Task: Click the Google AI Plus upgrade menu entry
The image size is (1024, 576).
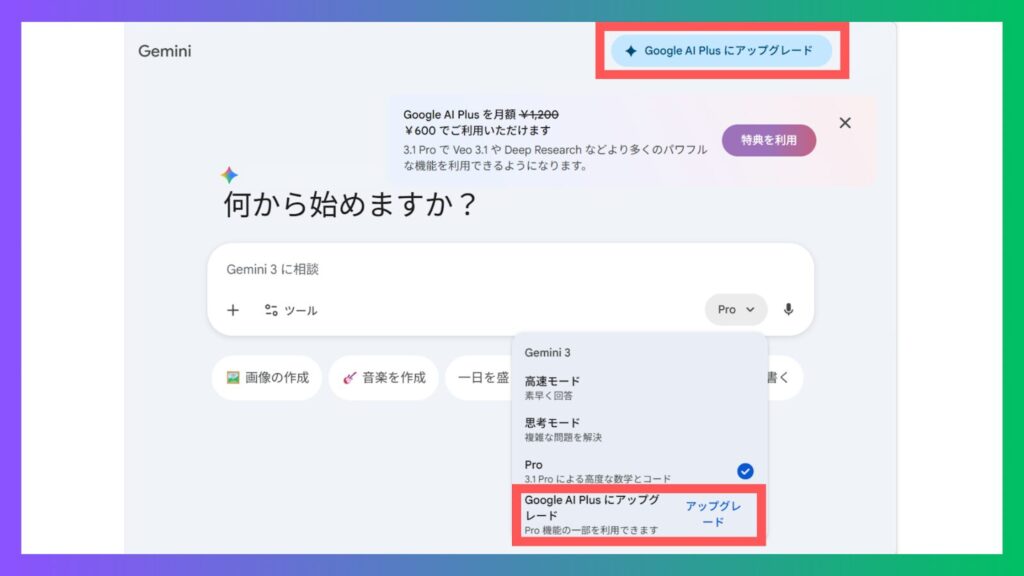Action: (591, 514)
